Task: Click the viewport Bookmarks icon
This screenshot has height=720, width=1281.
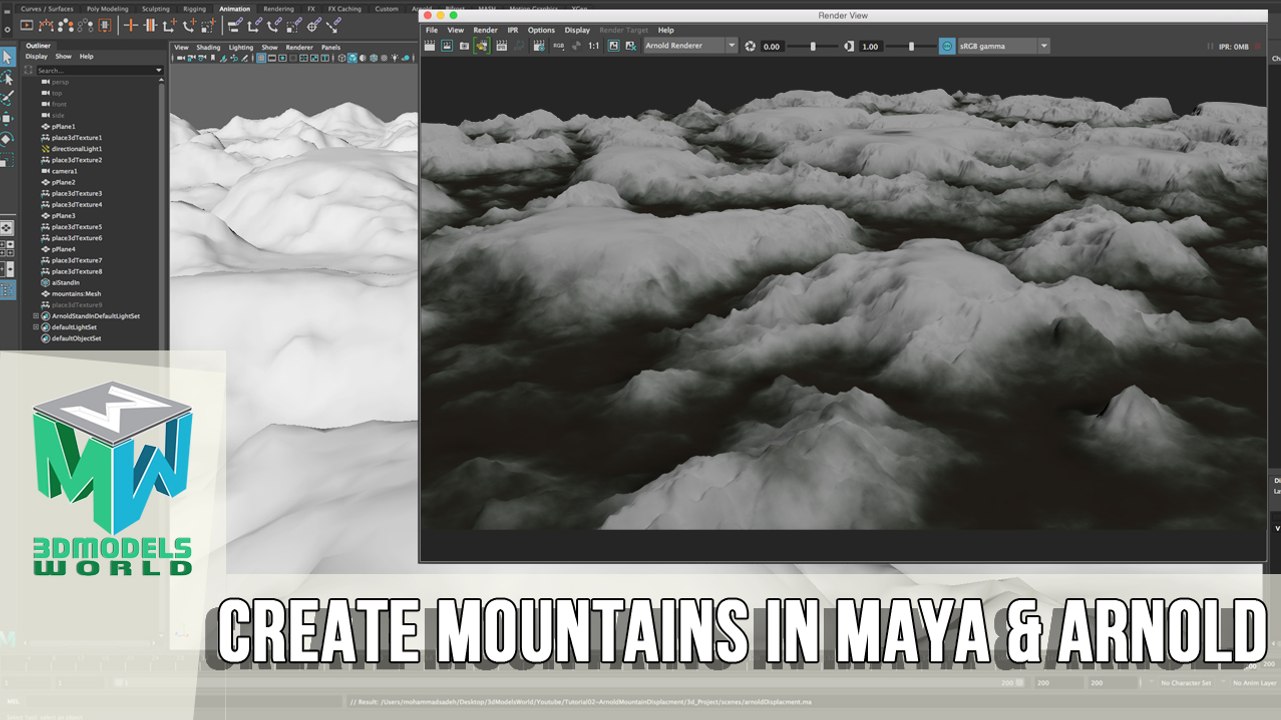Action: coord(213,58)
